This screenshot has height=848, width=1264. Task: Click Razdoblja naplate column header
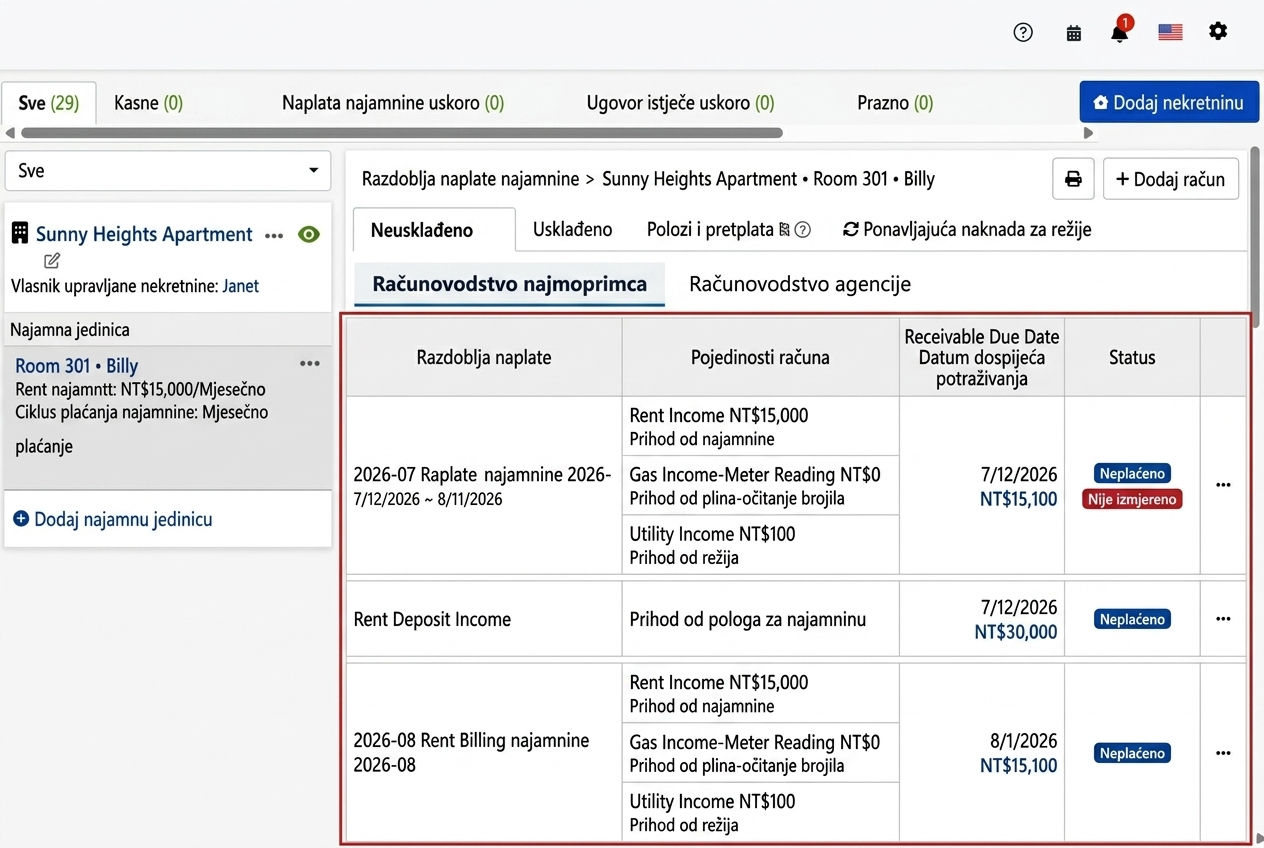484,357
